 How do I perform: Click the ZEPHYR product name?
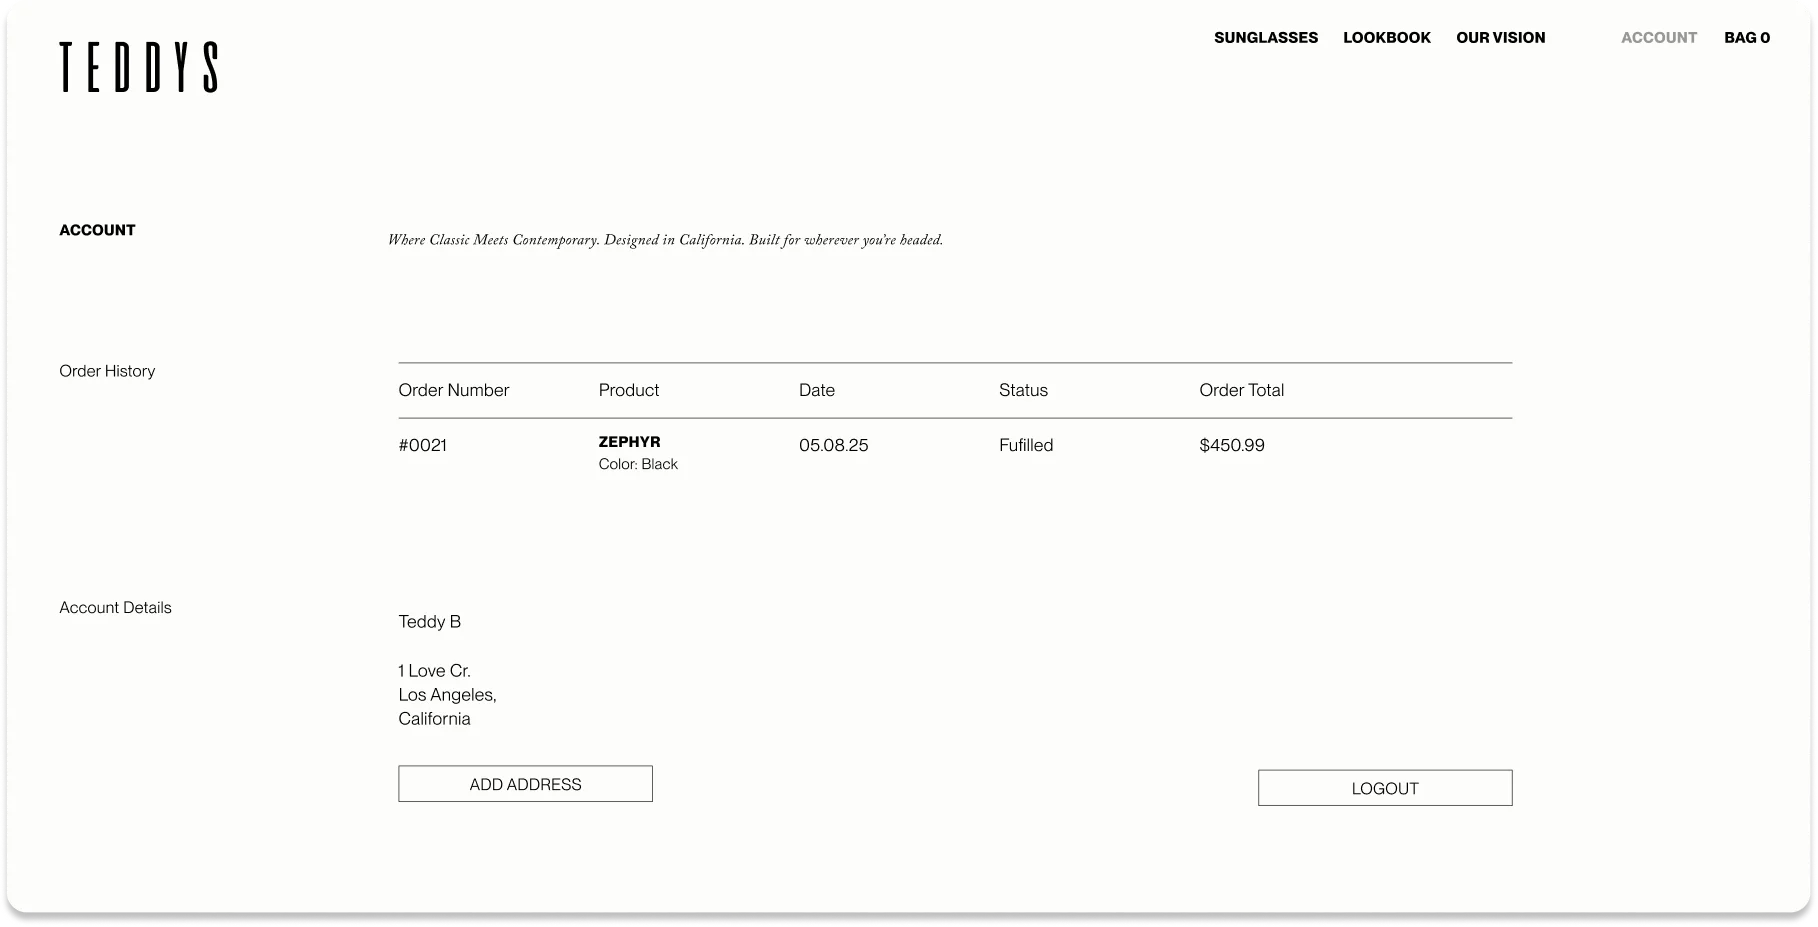tap(629, 442)
